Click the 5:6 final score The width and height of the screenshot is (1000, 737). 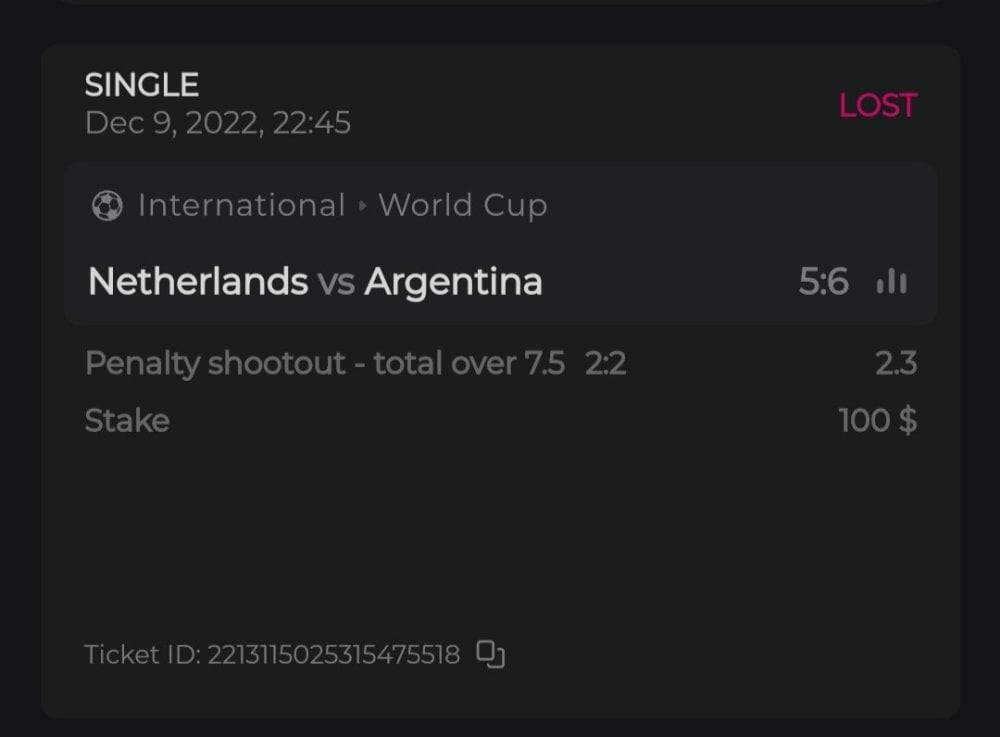pyautogui.click(x=823, y=283)
